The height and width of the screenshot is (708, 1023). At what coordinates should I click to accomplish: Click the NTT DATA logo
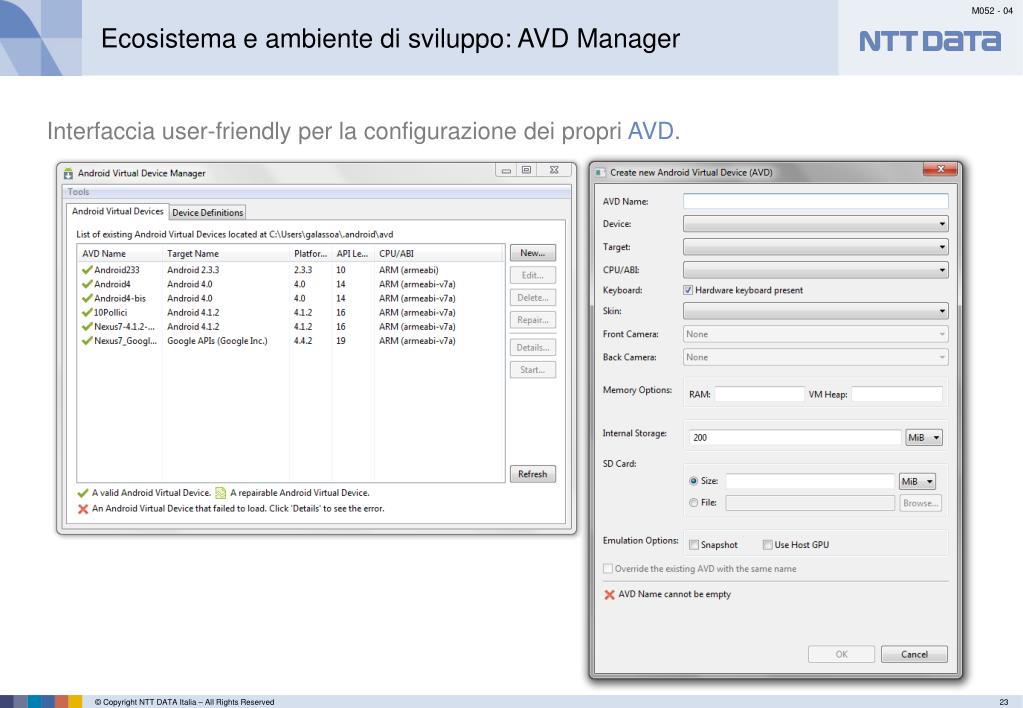click(x=930, y=40)
